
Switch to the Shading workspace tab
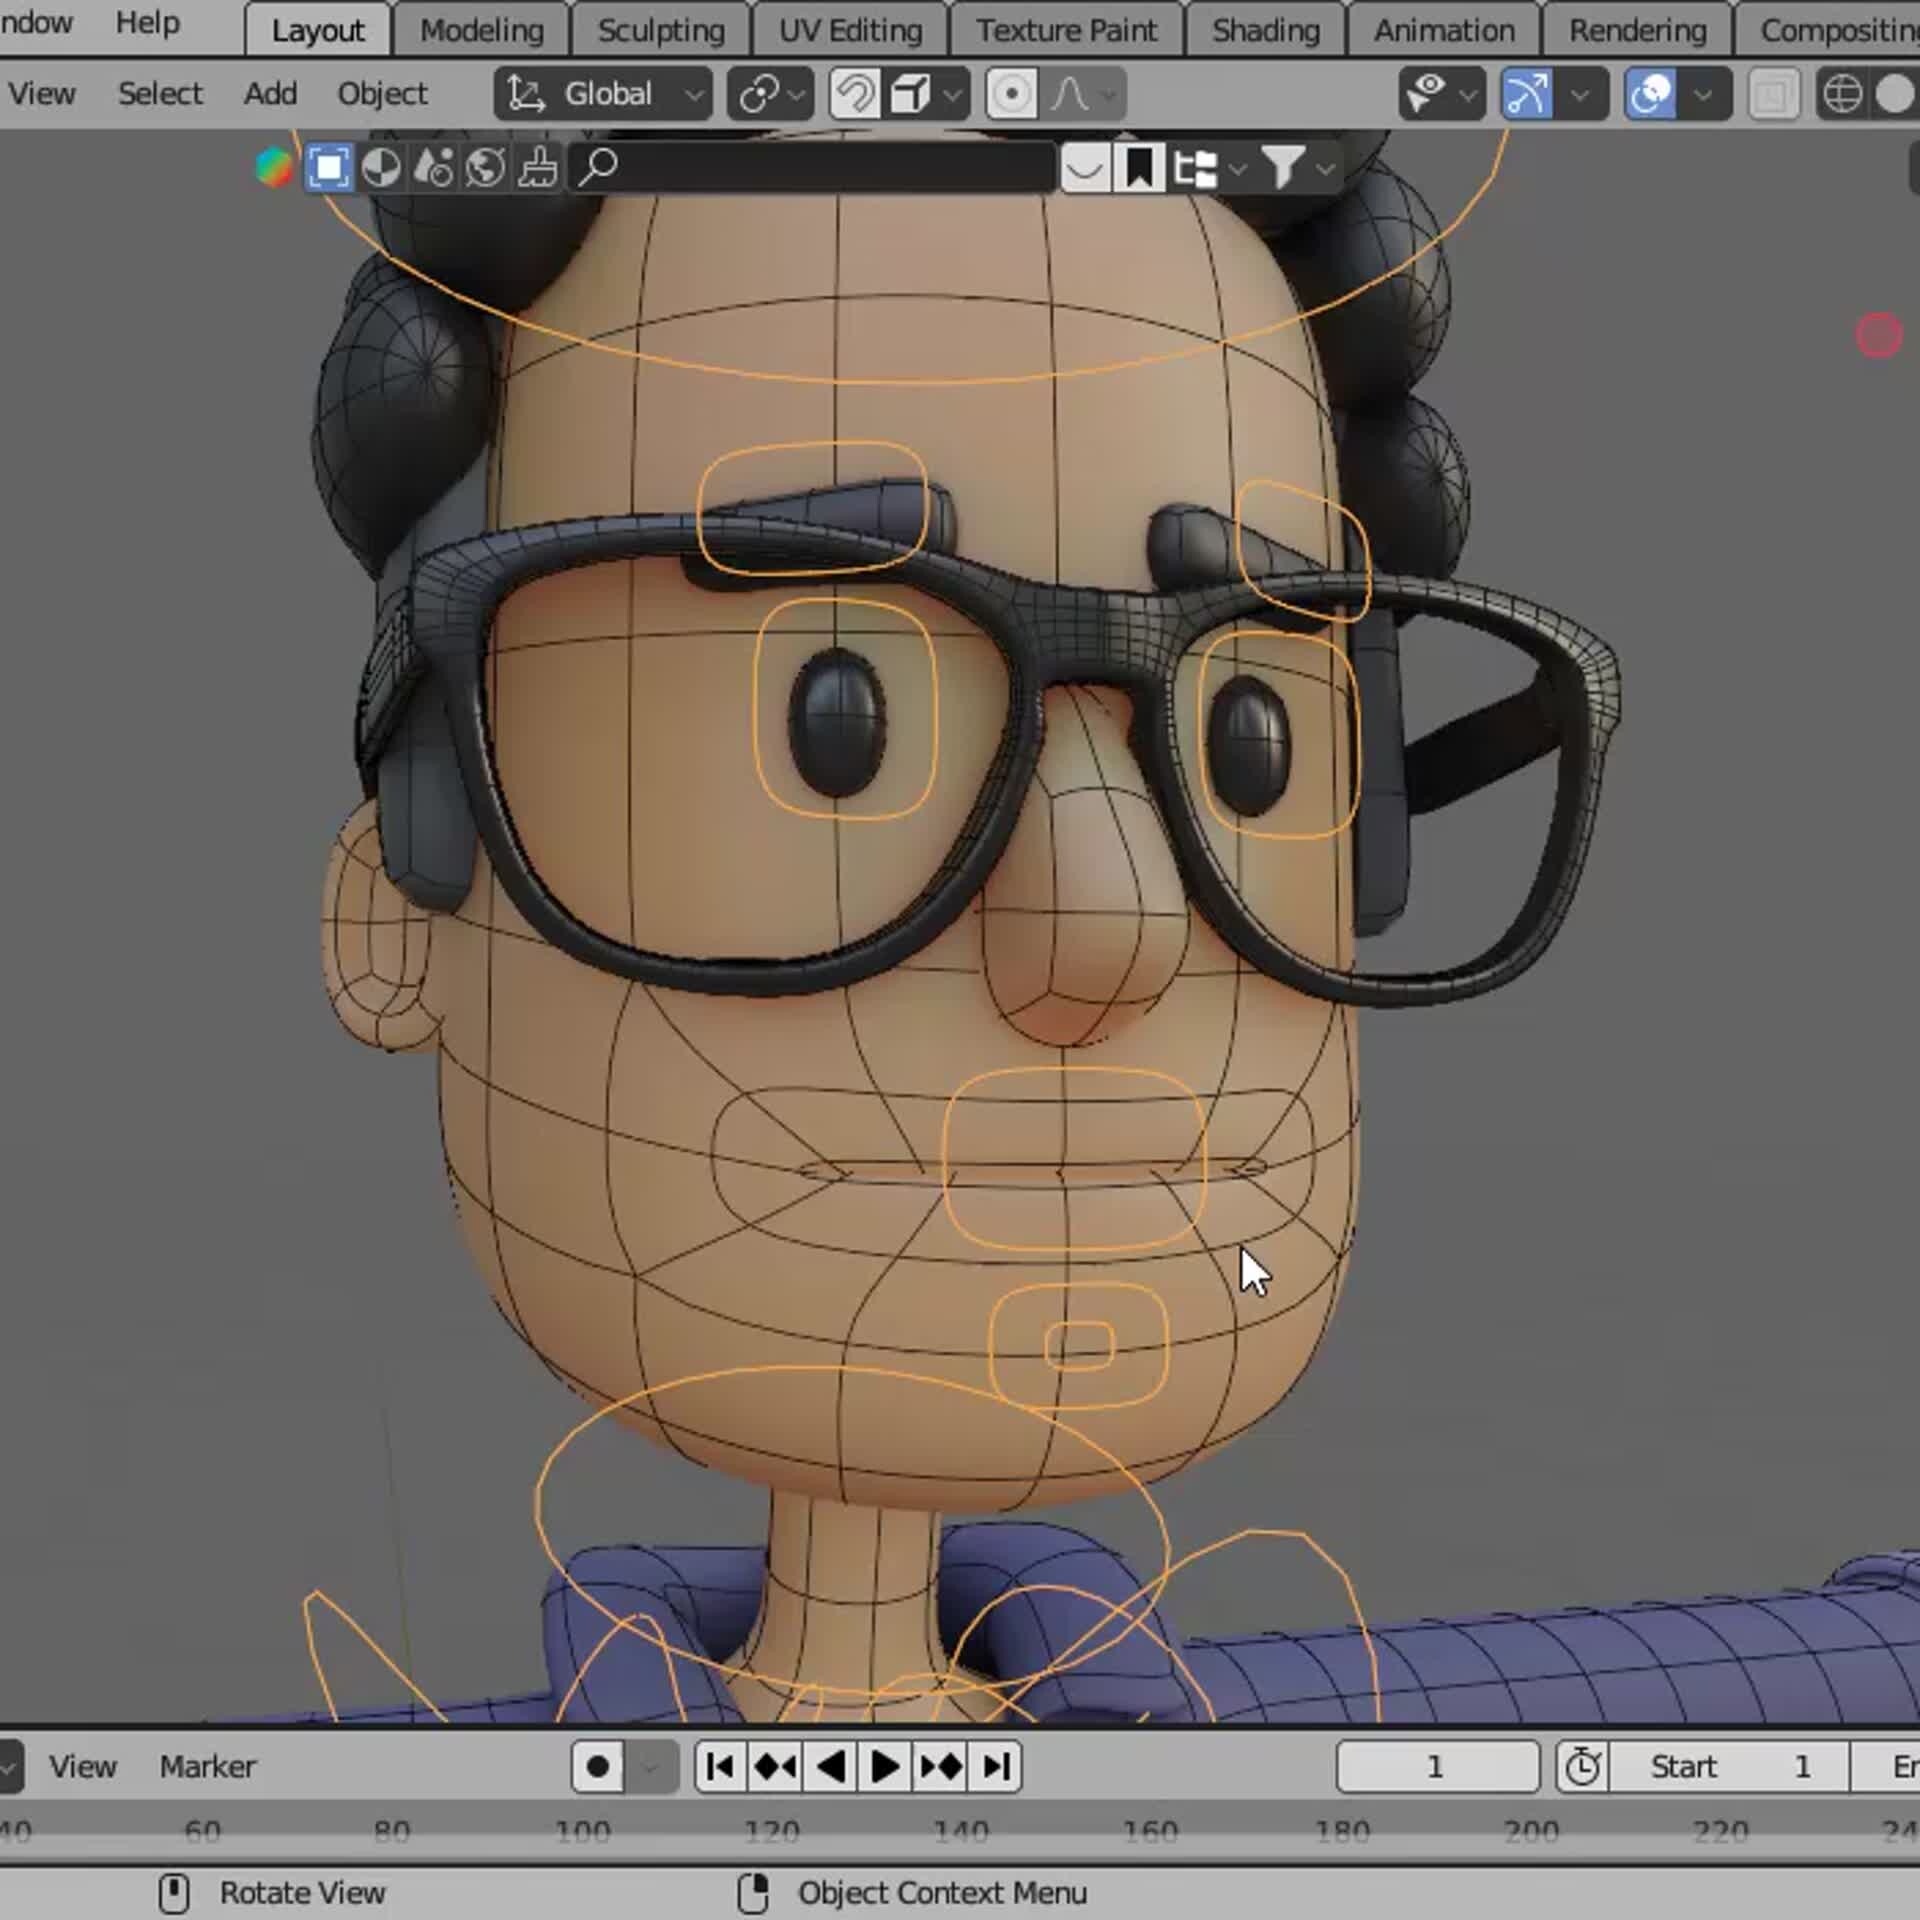click(1264, 28)
